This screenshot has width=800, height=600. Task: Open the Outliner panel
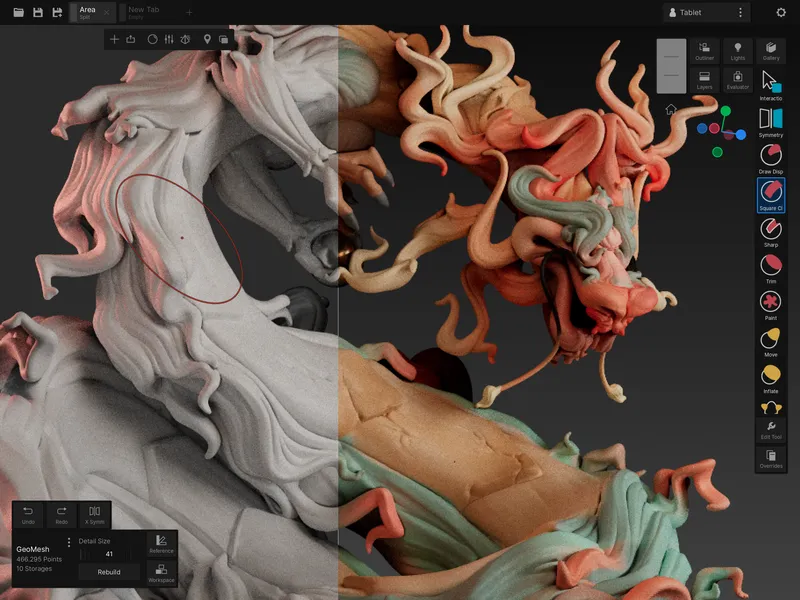704,52
